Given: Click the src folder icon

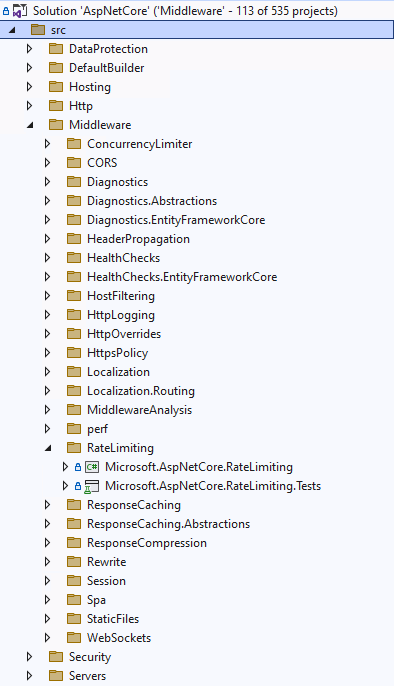Looking at the screenshot, I should coord(38,30).
